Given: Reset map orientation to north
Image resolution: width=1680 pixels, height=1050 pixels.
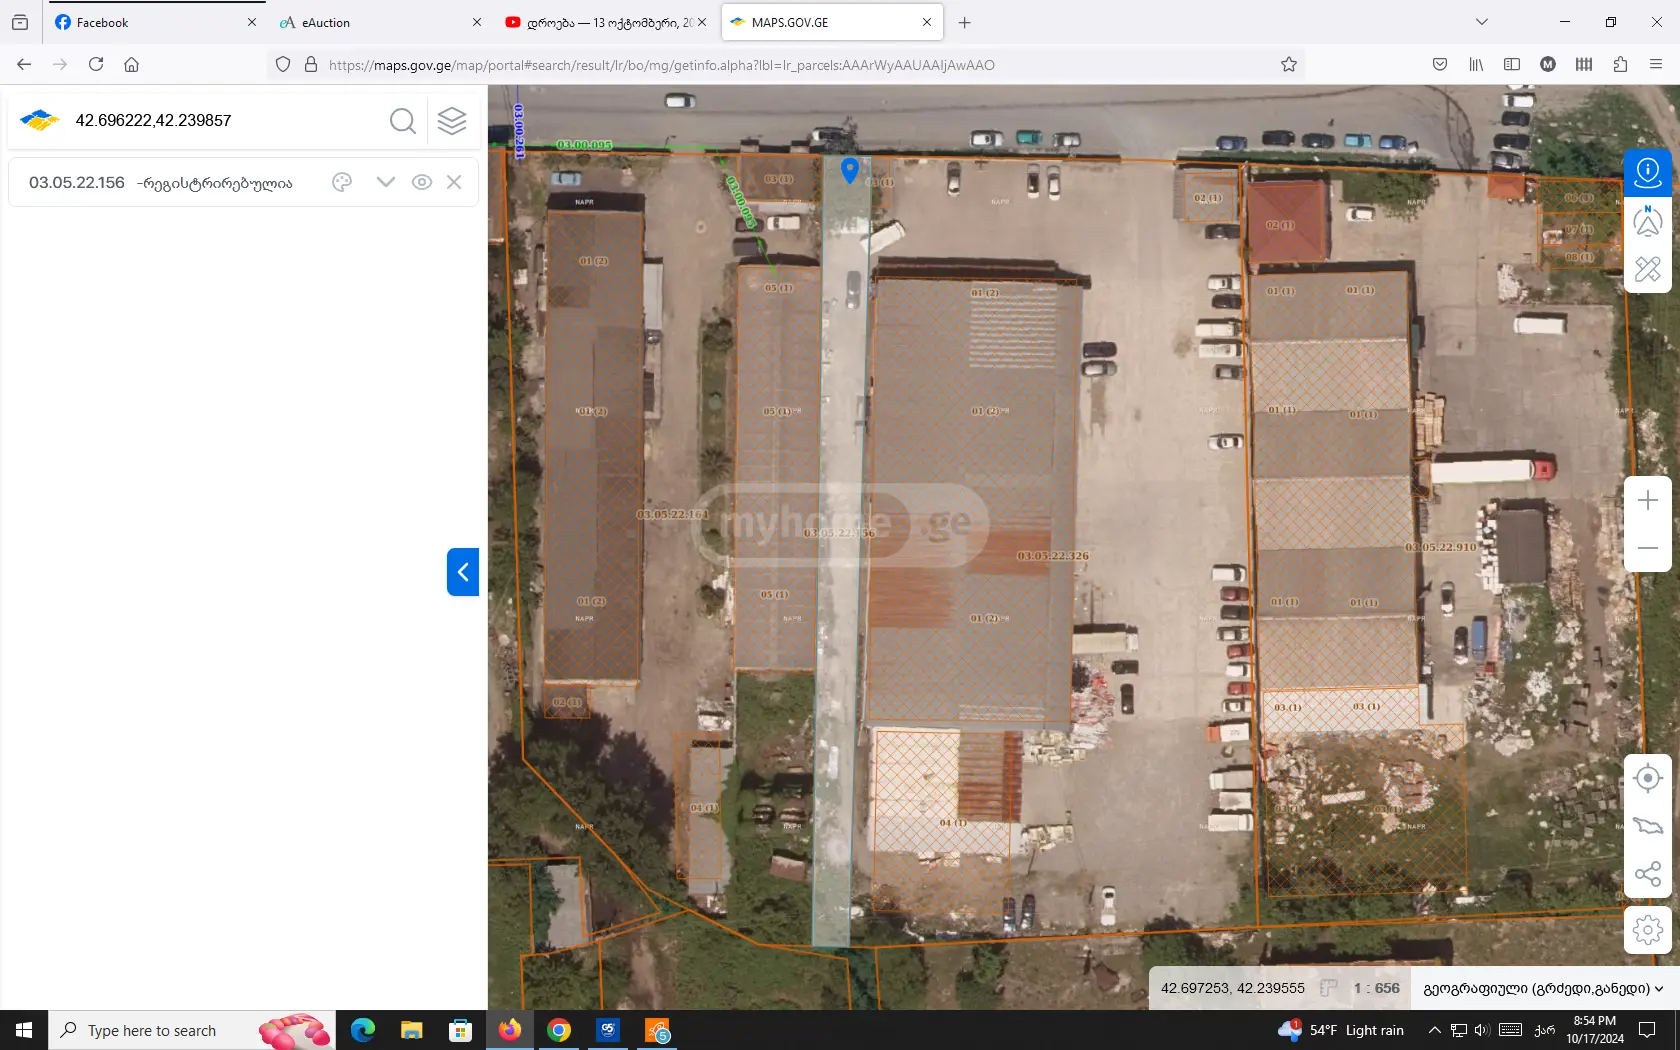Looking at the screenshot, I should pos(1648,221).
